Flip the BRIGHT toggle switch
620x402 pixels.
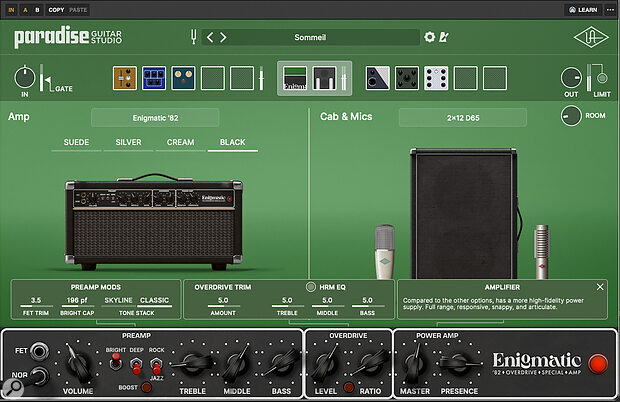pyautogui.click(x=115, y=361)
